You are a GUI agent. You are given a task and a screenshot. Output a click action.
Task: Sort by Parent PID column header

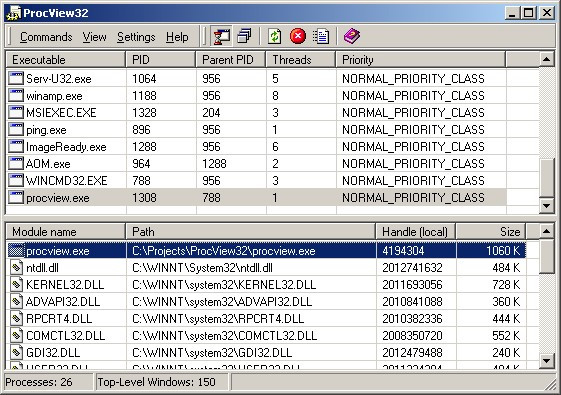tap(231, 59)
